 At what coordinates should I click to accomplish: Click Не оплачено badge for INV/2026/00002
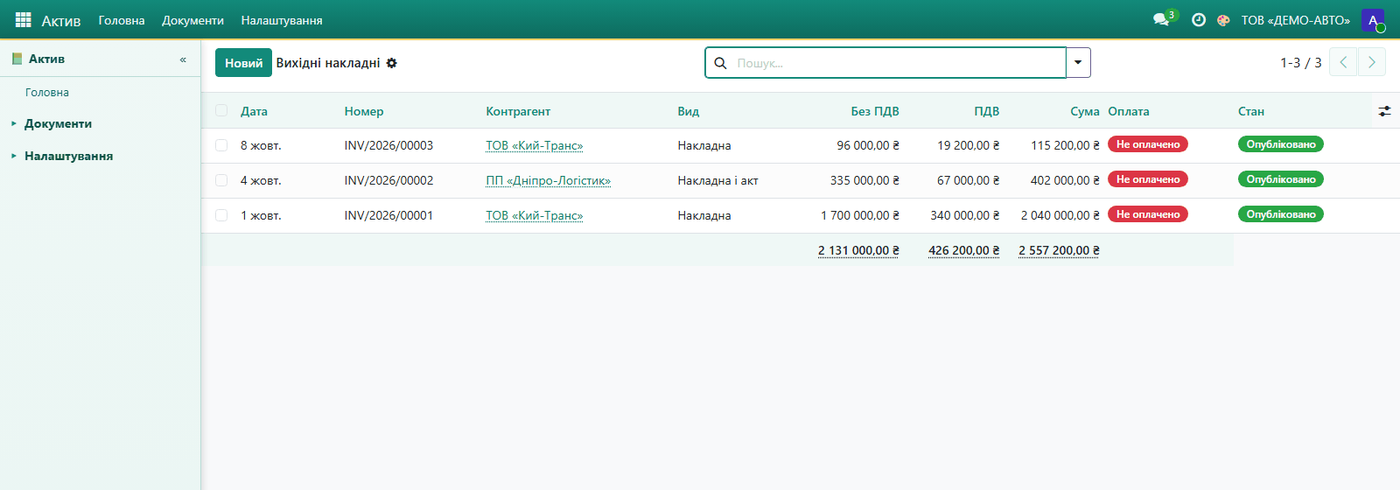tap(1148, 180)
